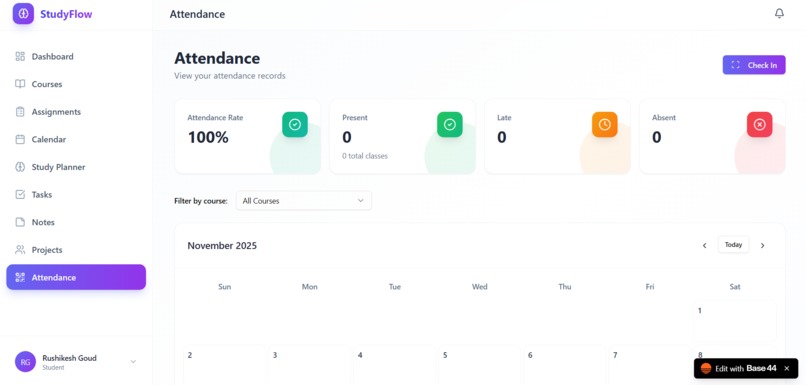Viewport: 806px width, 385px height.
Task: Click the 'Filter by course:' label
Action: [x=201, y=201]
